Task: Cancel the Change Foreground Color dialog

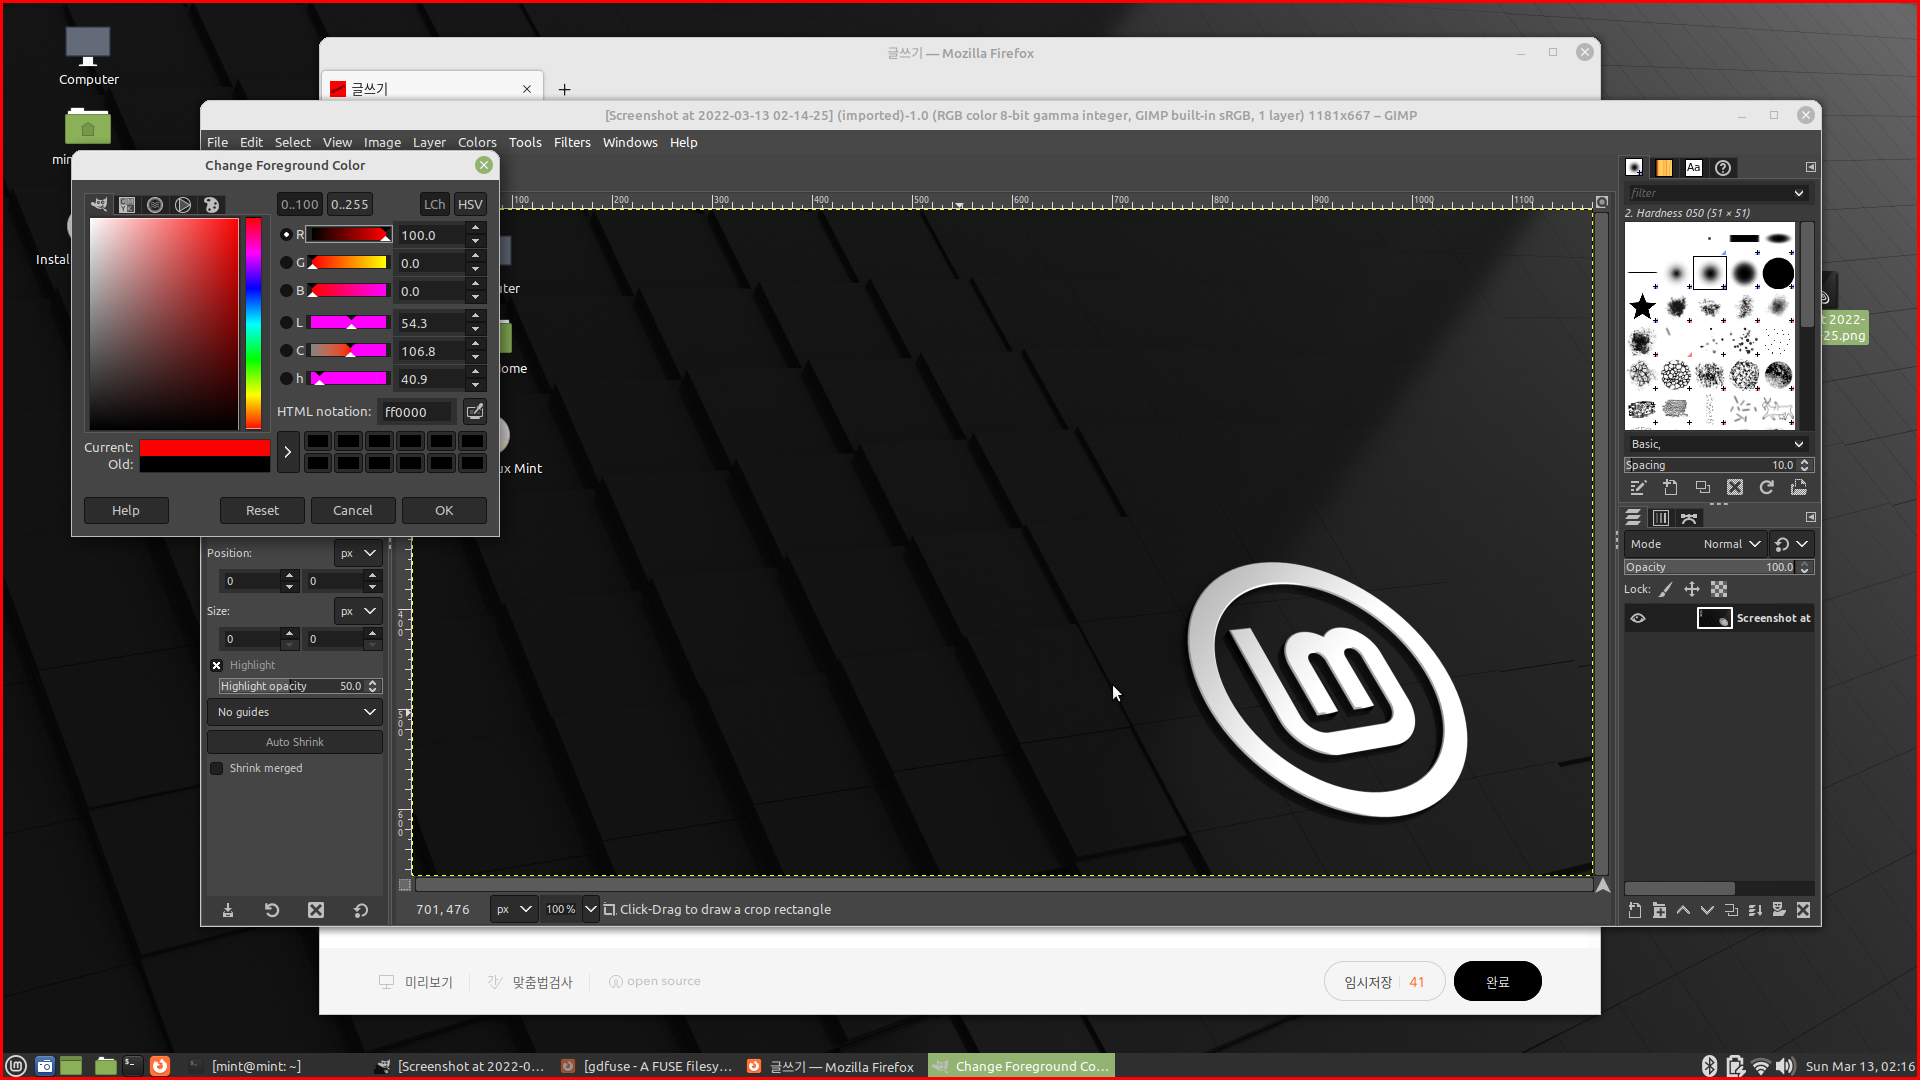Action: (353, 510)
